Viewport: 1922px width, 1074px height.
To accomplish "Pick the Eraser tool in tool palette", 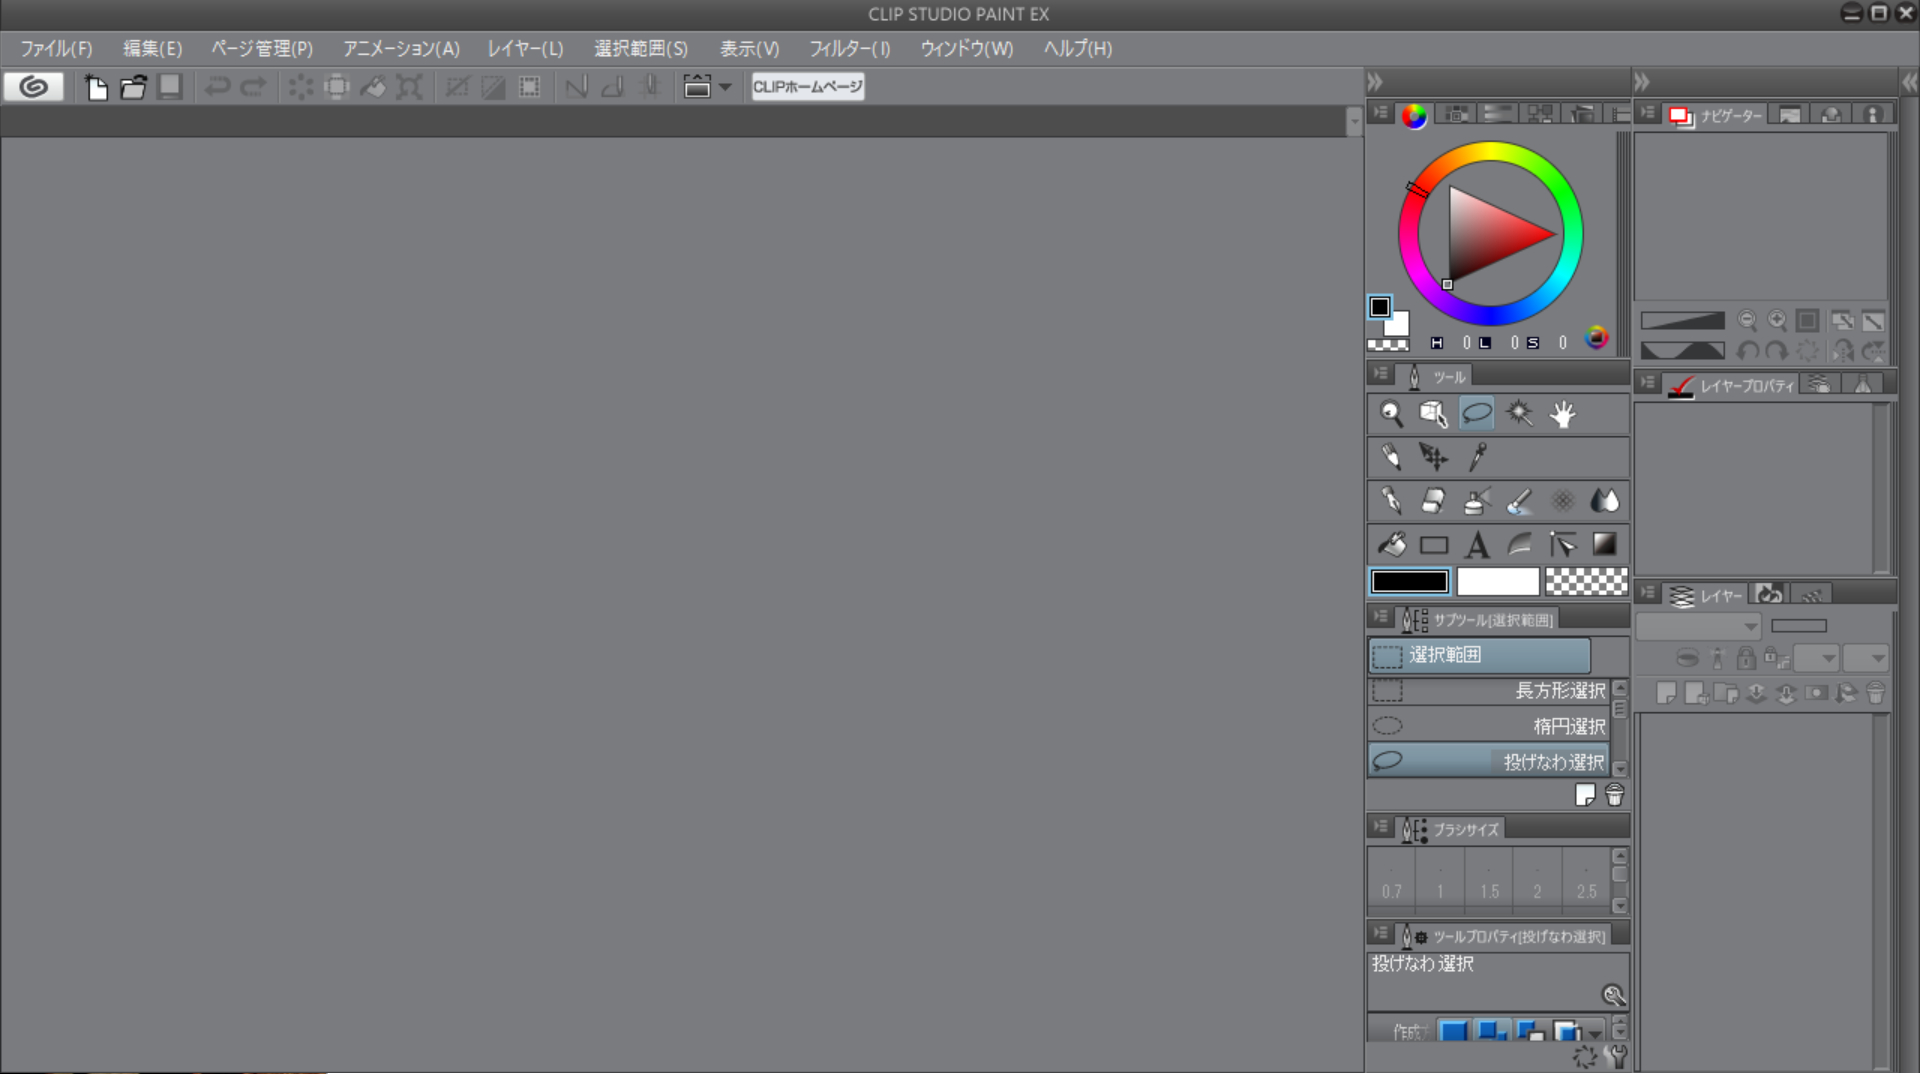I will pos(1434,501).
